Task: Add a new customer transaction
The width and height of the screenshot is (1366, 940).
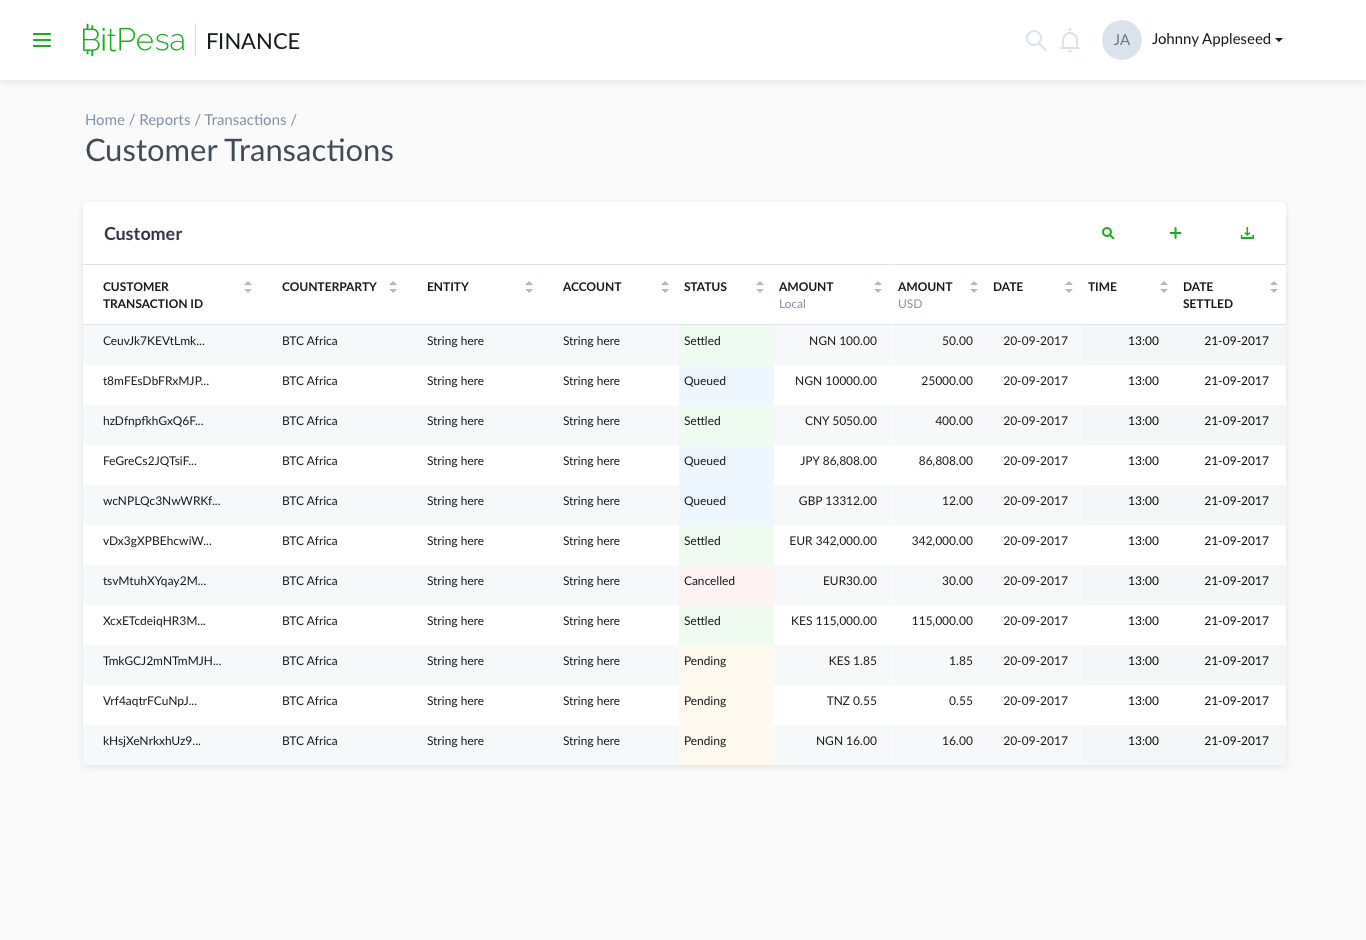Action: coord(1176,233)
